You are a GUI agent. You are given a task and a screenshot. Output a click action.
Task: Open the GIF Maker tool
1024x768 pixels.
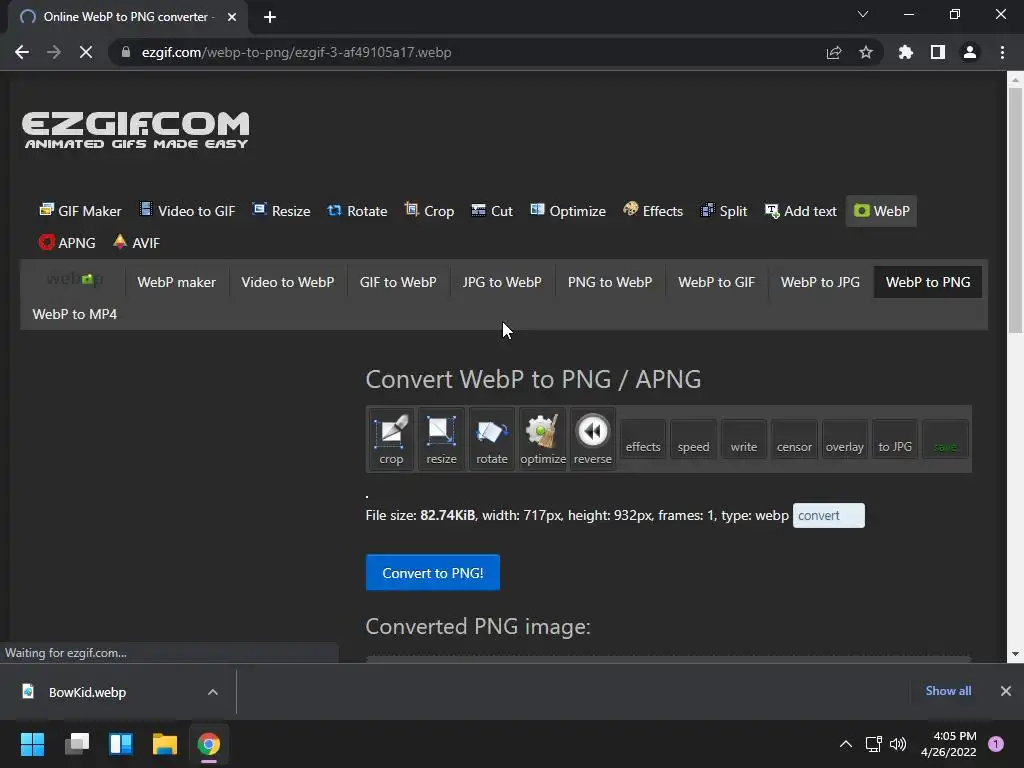(80, 211)
